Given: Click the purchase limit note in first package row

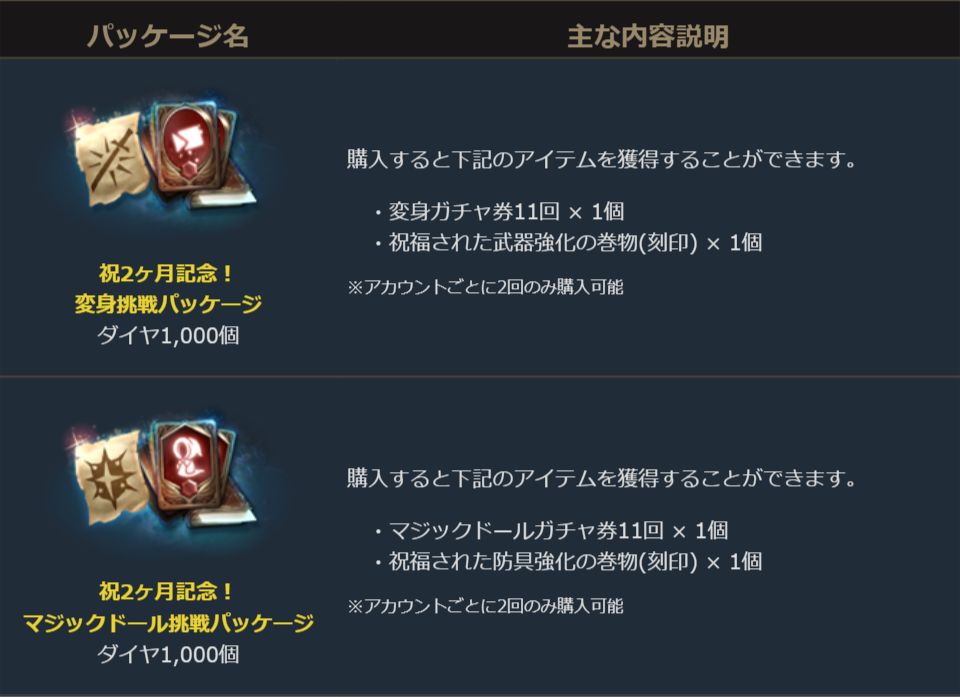Looking at the screenshot, I should pos(484,287).
